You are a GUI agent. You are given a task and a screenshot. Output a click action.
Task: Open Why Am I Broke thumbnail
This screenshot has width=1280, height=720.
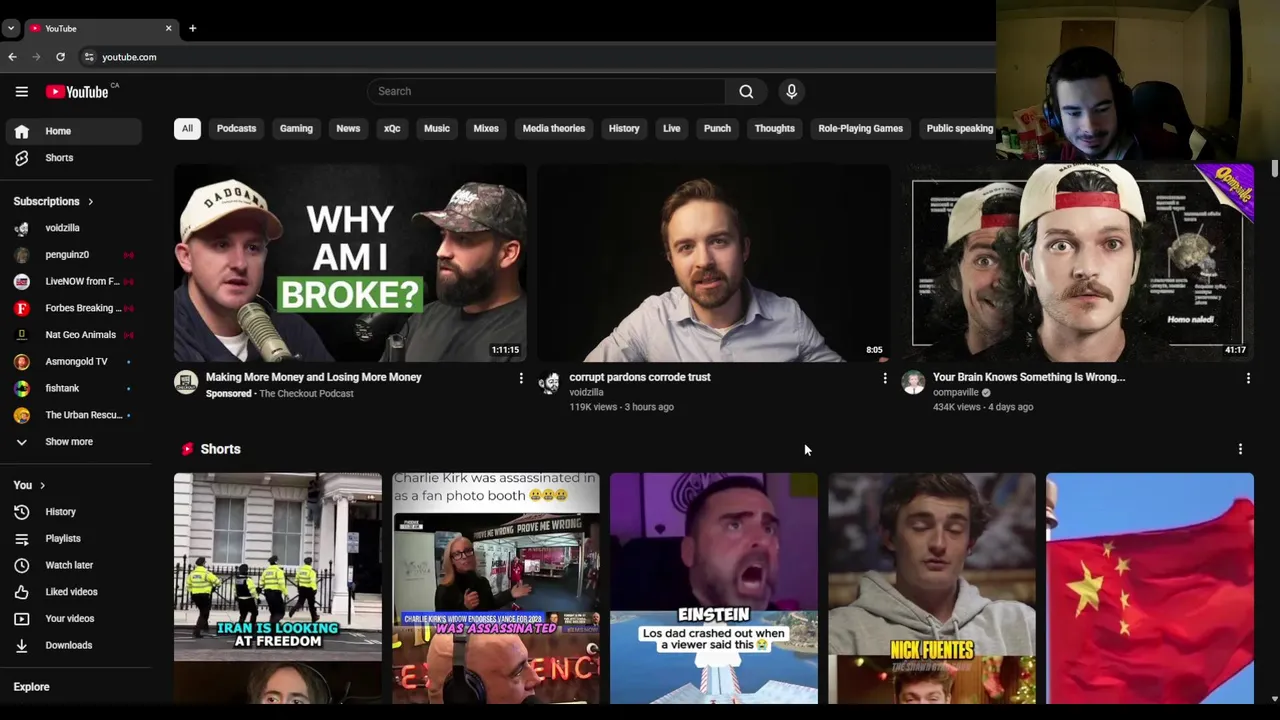click(x=350, y=263)
